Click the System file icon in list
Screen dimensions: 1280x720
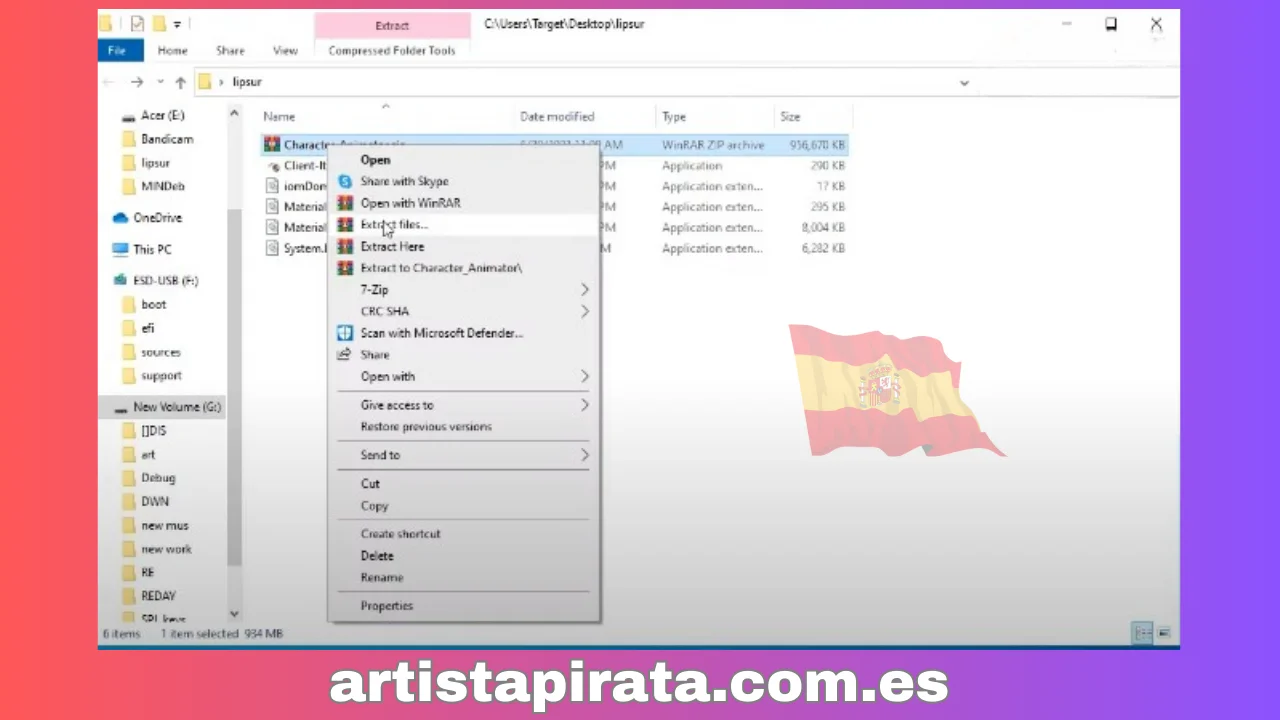pos(272,248)
